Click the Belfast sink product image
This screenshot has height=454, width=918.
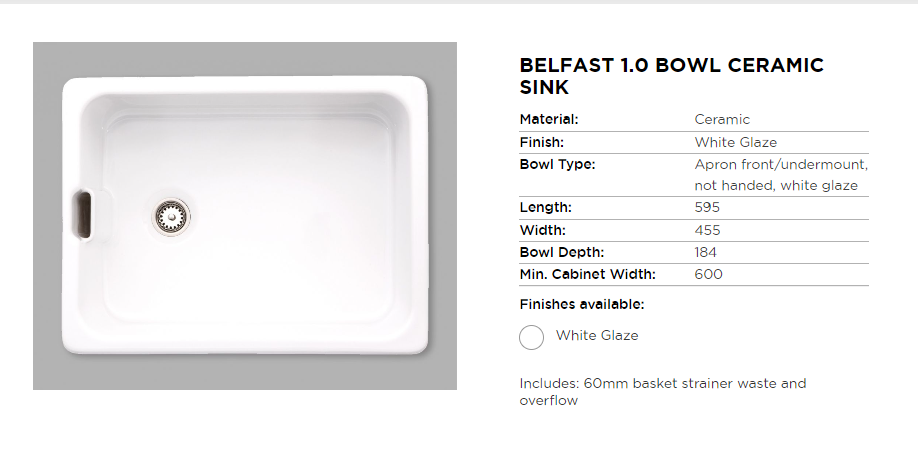[245, 215]
